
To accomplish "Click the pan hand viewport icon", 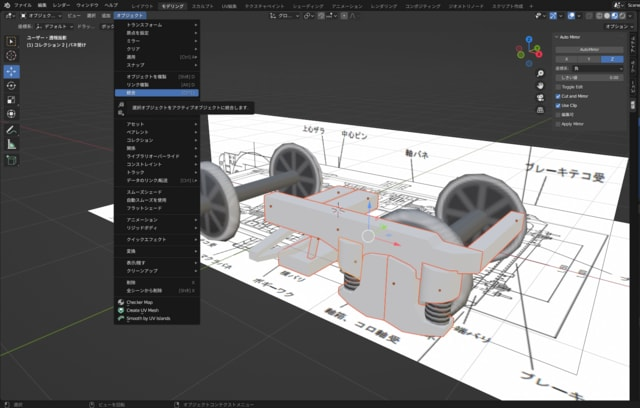I will point(540,86).
